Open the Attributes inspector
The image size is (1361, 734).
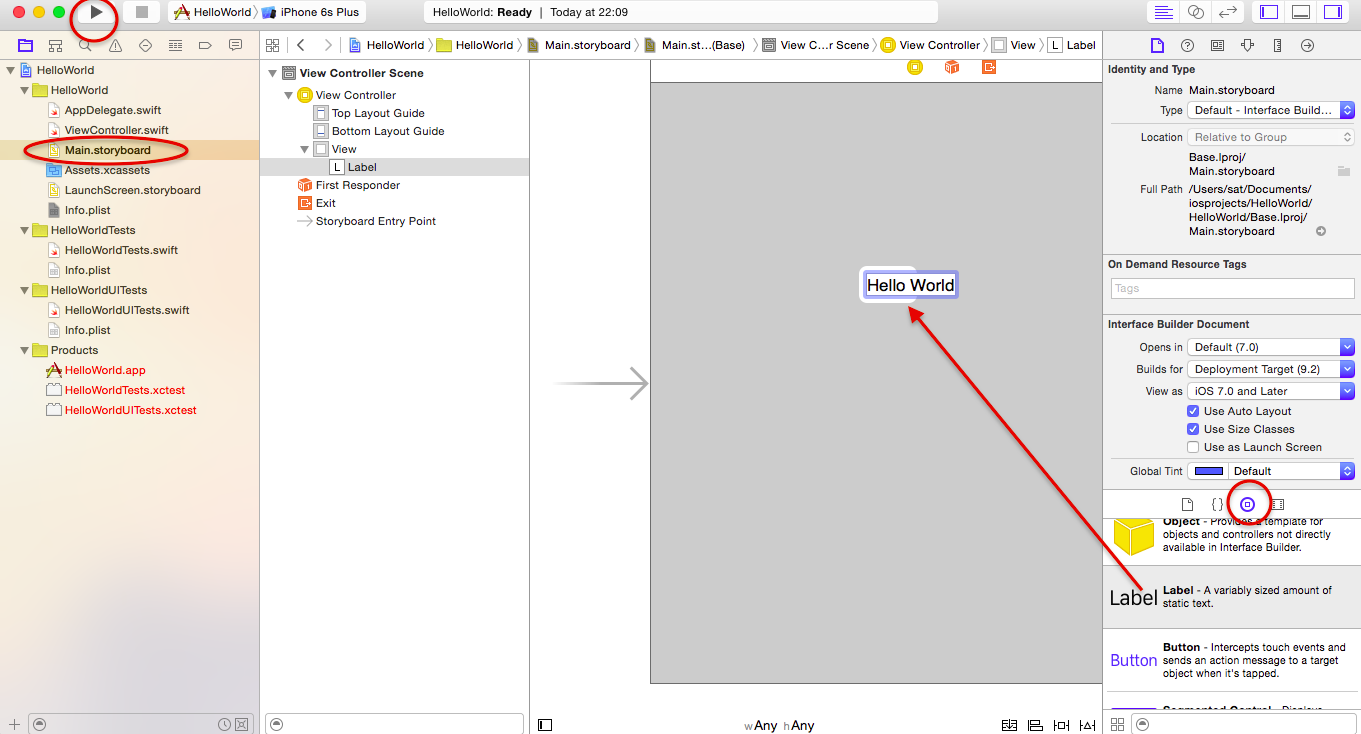tap(1247, 45)
